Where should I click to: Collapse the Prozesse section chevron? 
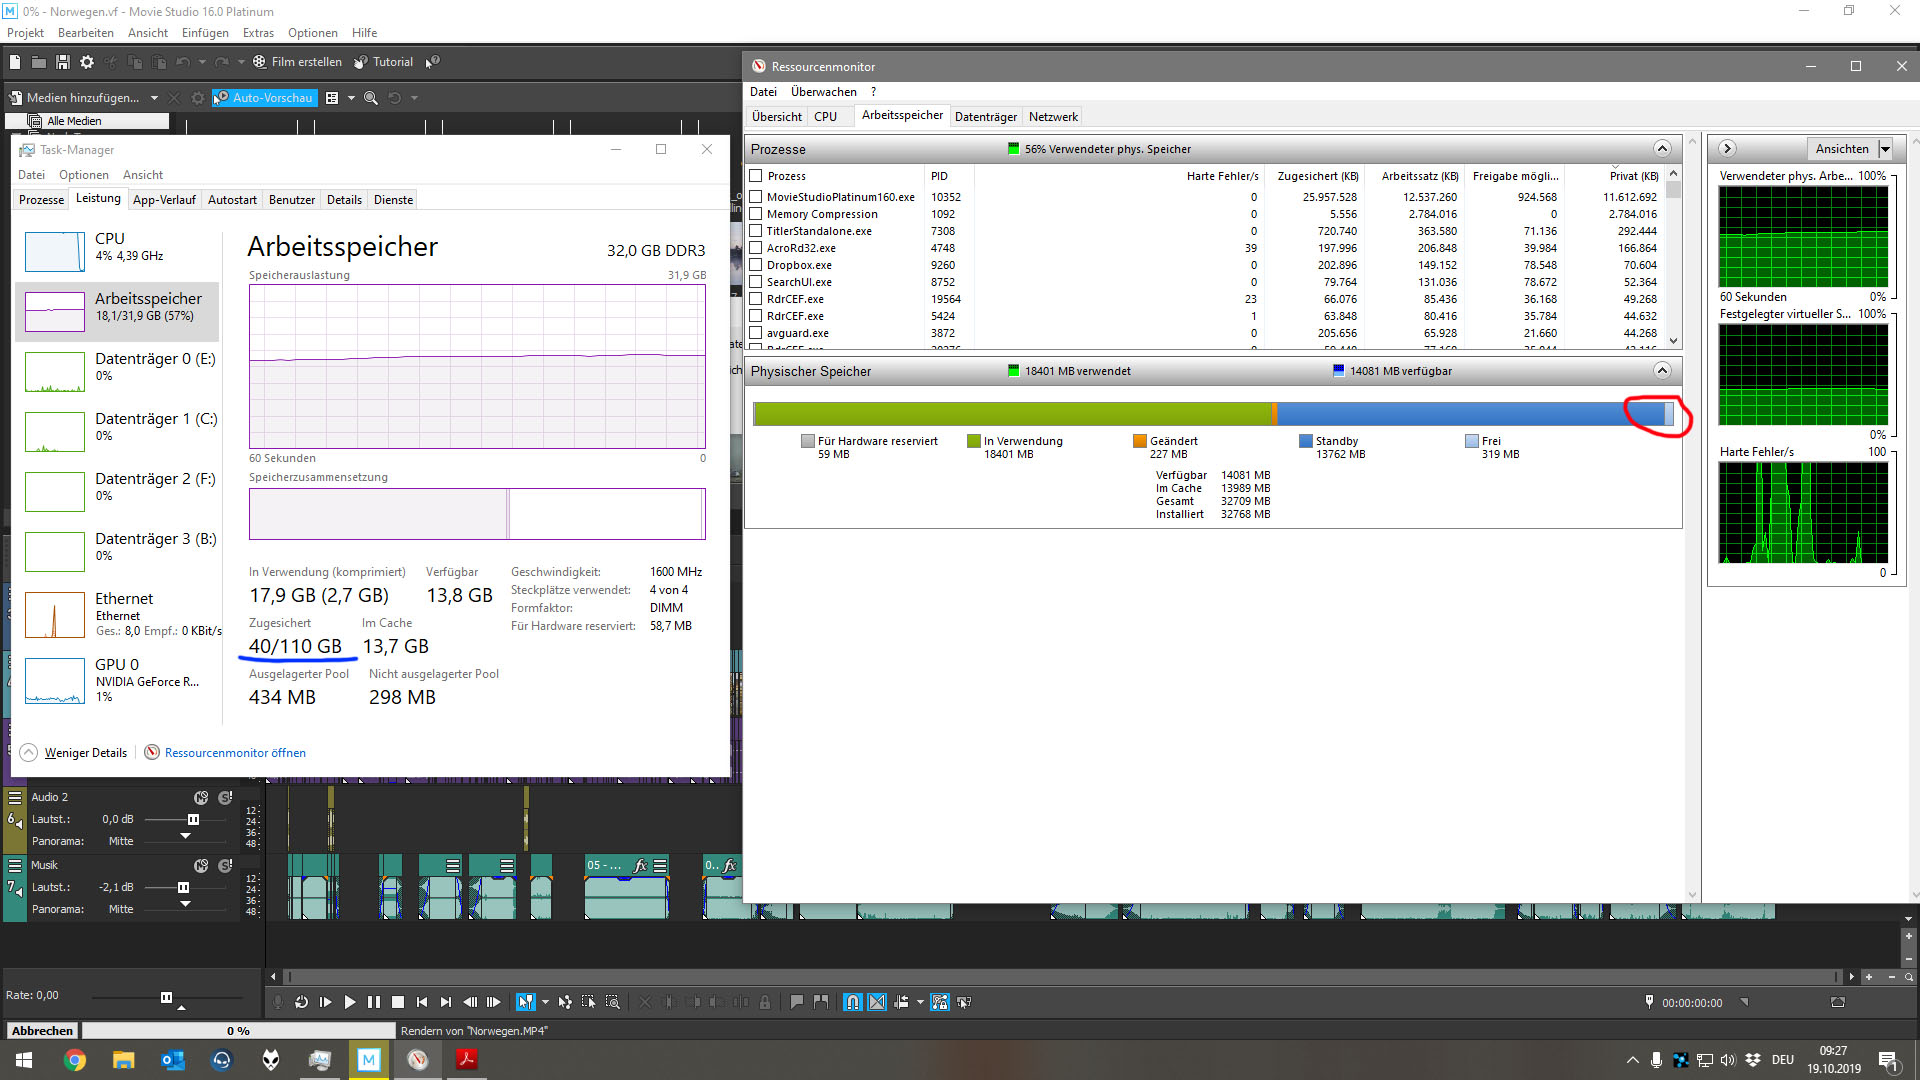[x=1662, y=149]
